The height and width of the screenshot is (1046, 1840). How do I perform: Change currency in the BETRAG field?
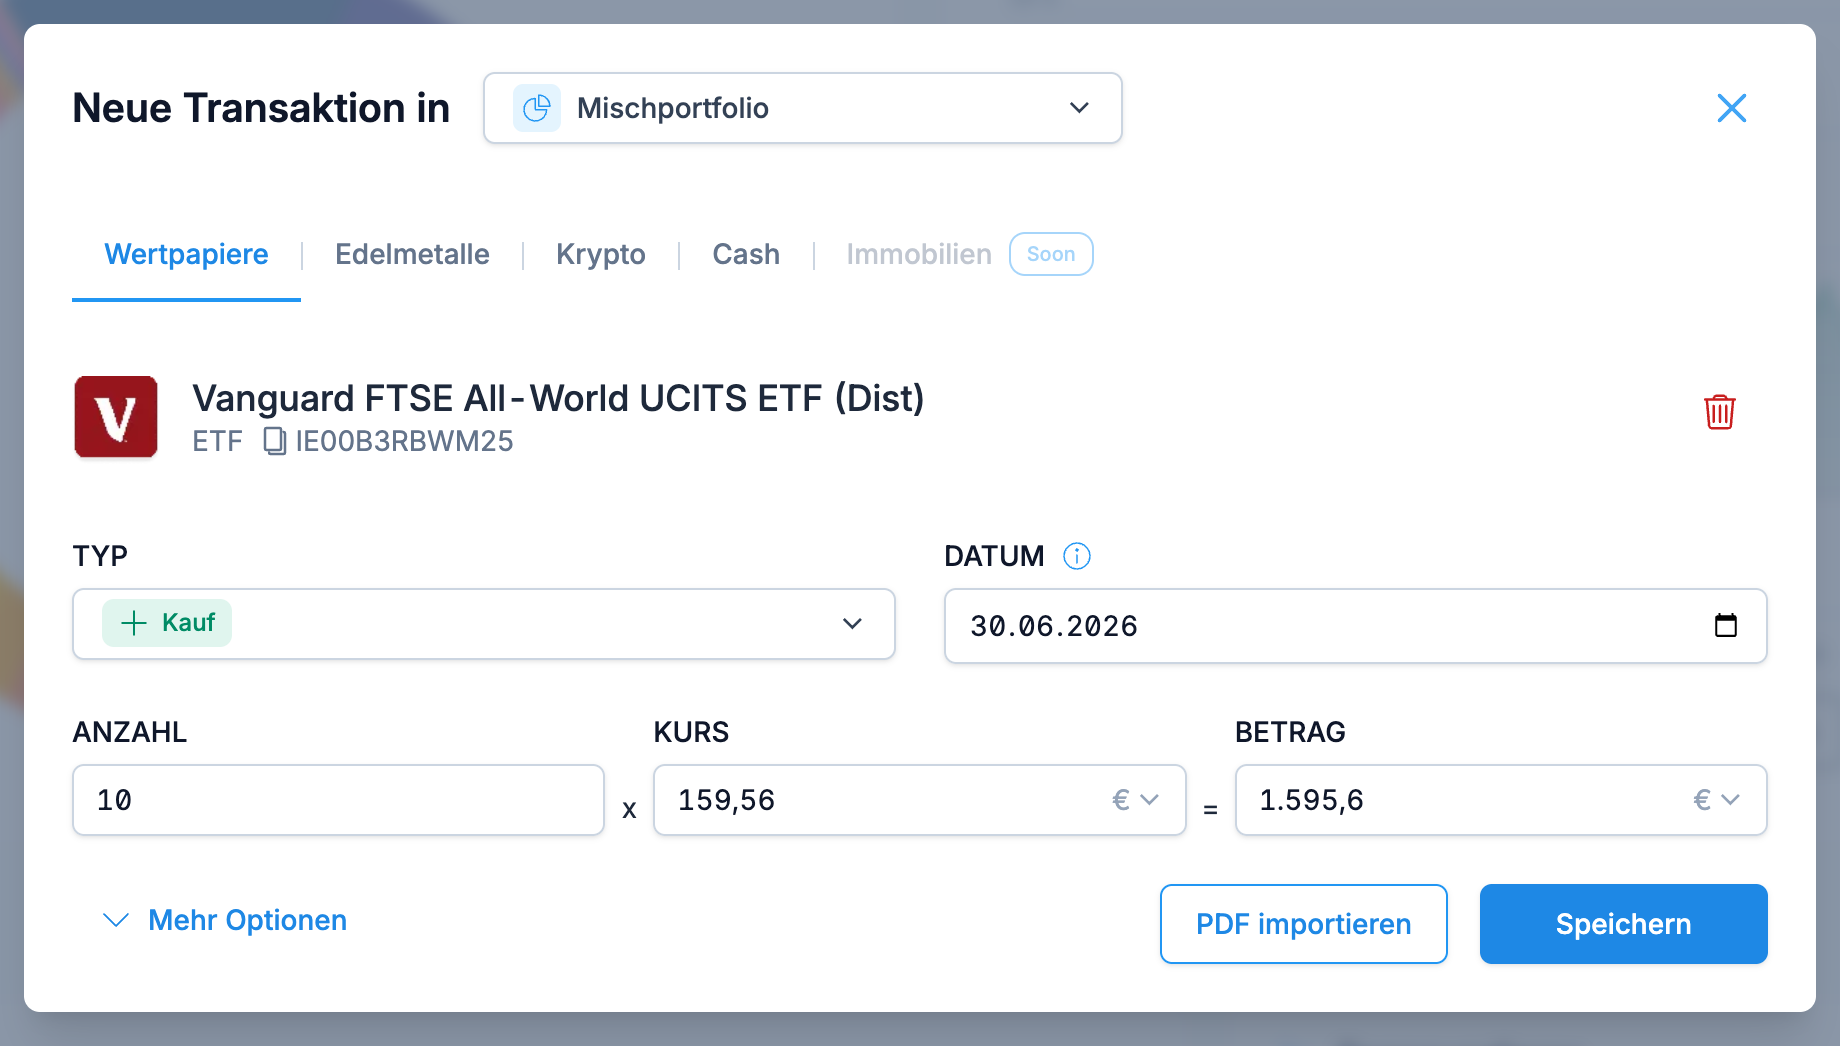pos(1716,800)
